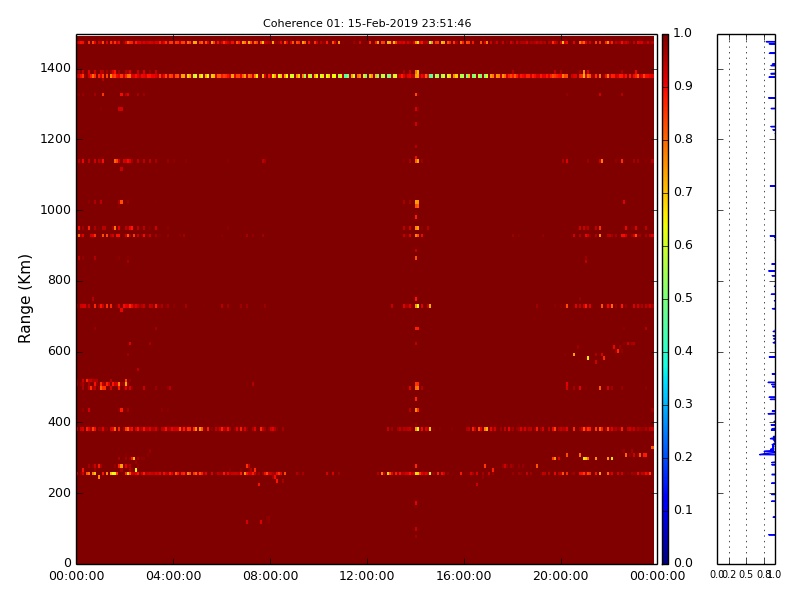Click the bright low-coherence band near 1380 km

pyautogui.click(x=365, y=76)
